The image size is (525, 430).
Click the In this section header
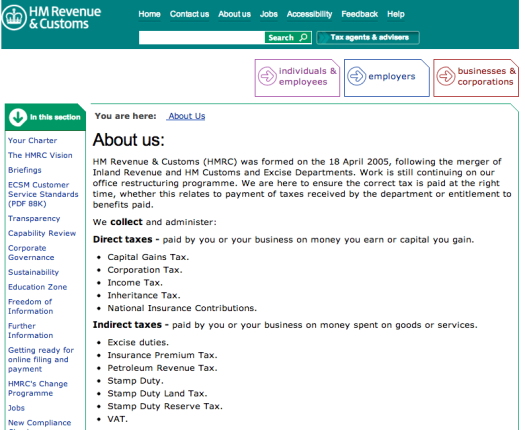click(45, 117)
